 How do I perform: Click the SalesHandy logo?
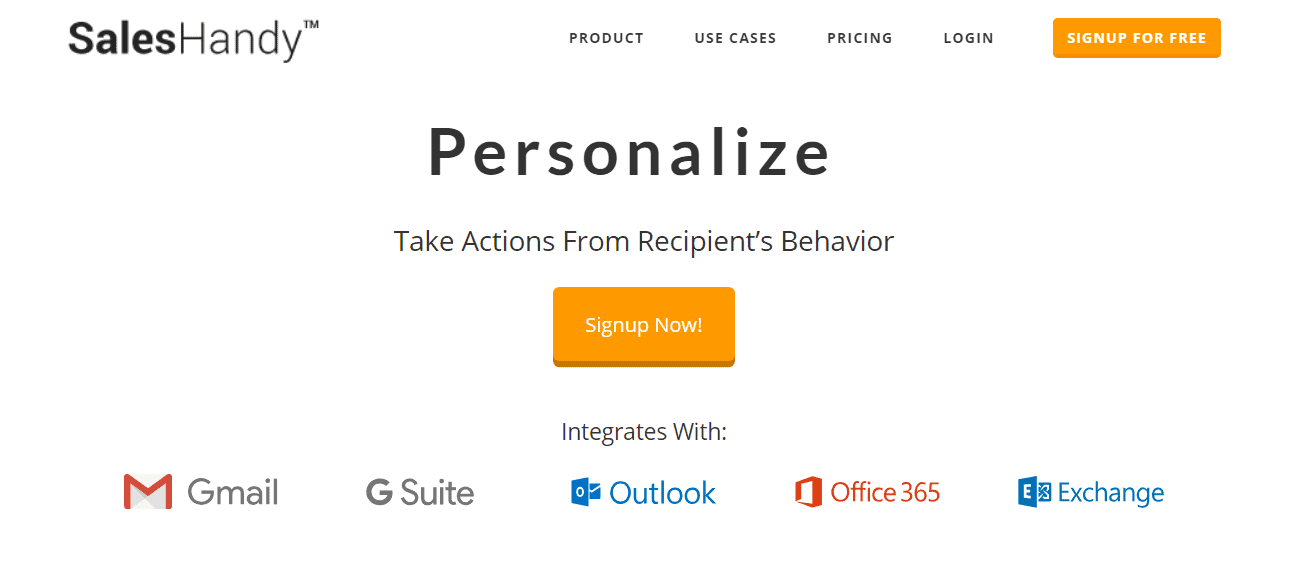193,39
